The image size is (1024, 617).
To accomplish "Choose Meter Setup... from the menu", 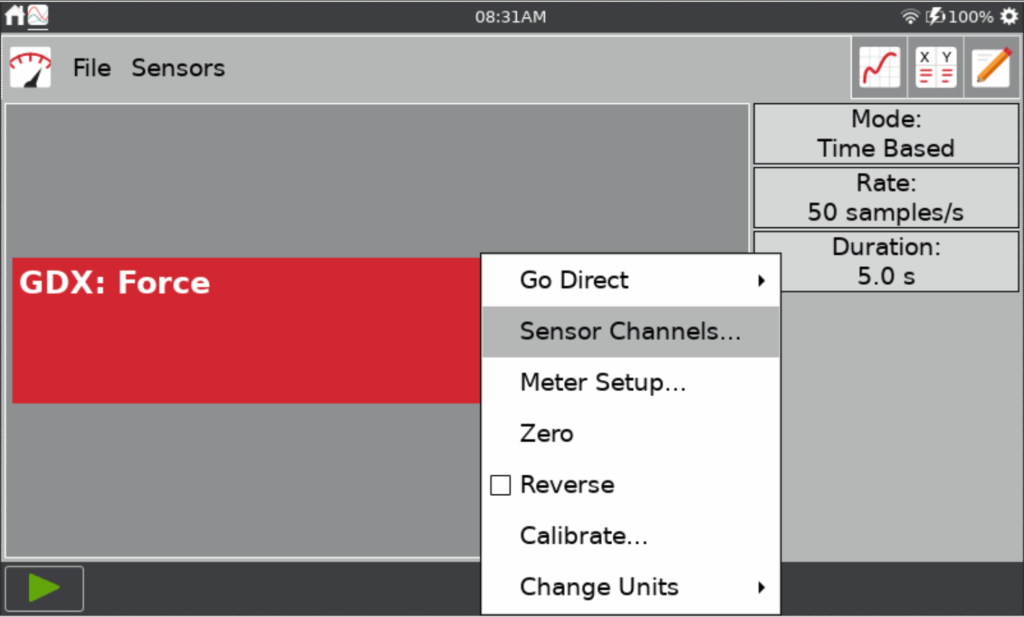I will point(630,383).
